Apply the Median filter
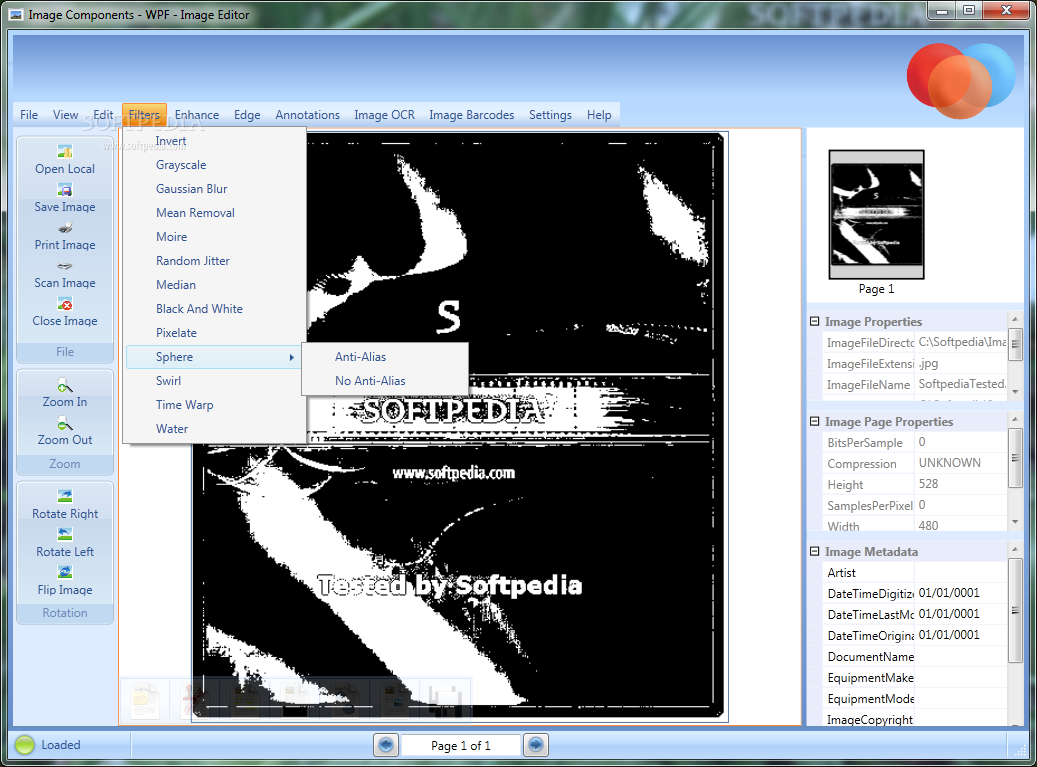 pos(215,285)
